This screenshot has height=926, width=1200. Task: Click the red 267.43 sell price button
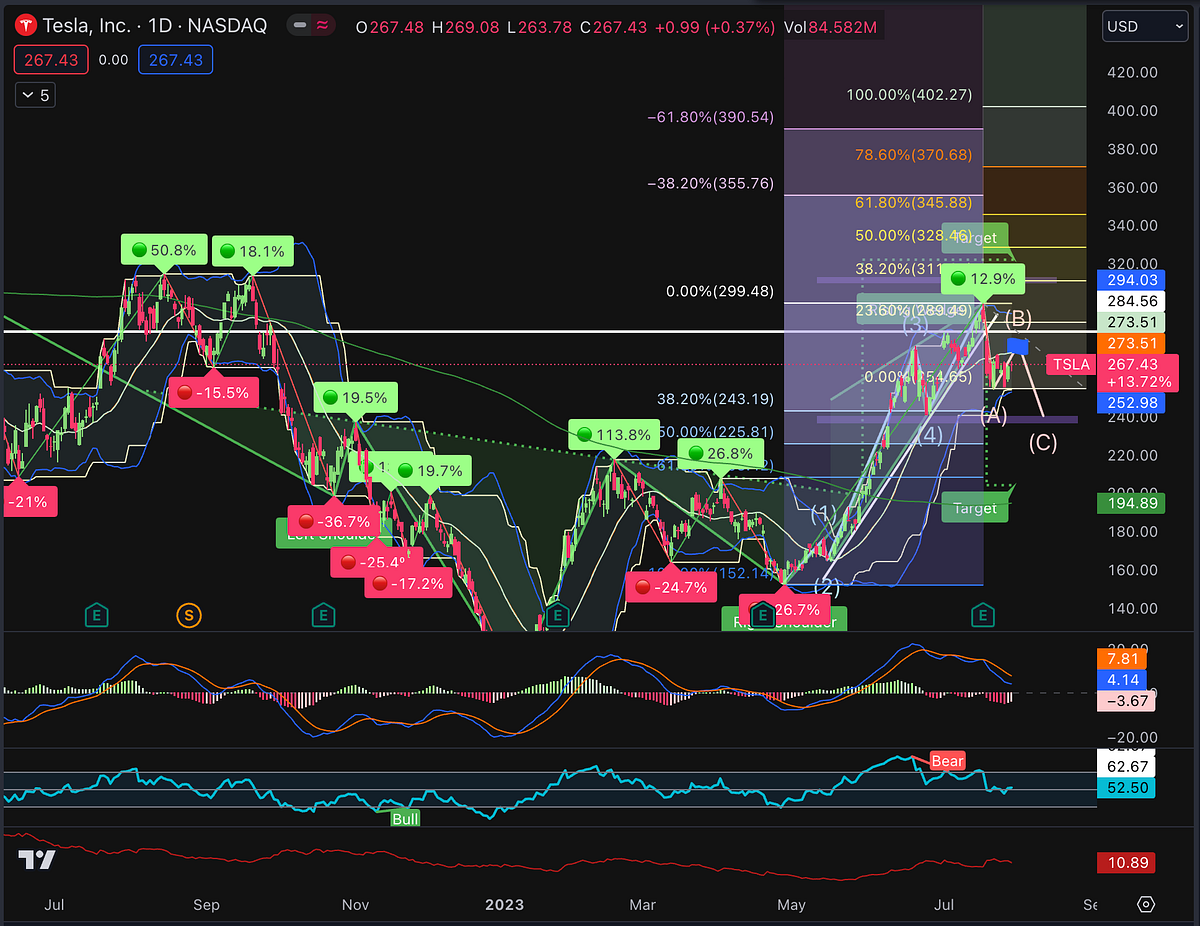51,60
